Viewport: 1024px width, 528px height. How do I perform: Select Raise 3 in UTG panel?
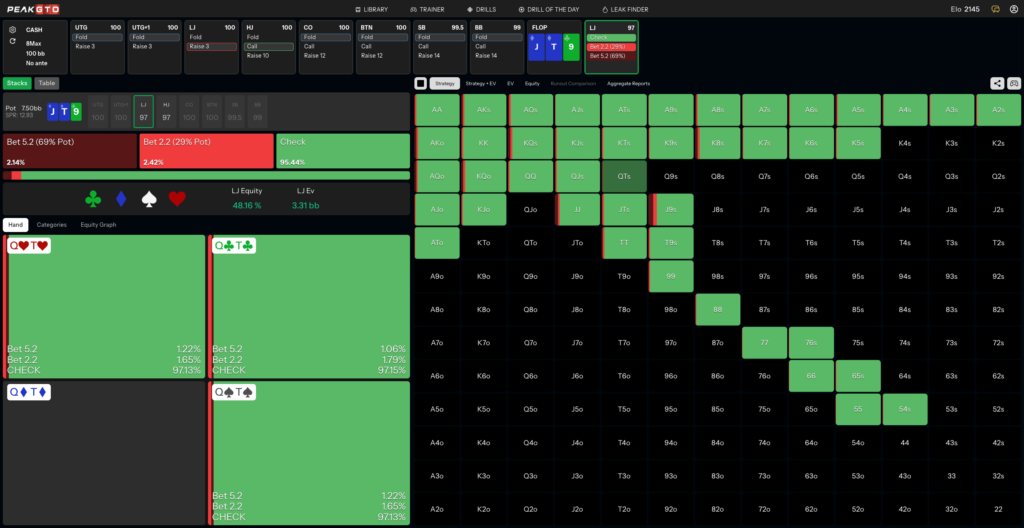(97, 46)
